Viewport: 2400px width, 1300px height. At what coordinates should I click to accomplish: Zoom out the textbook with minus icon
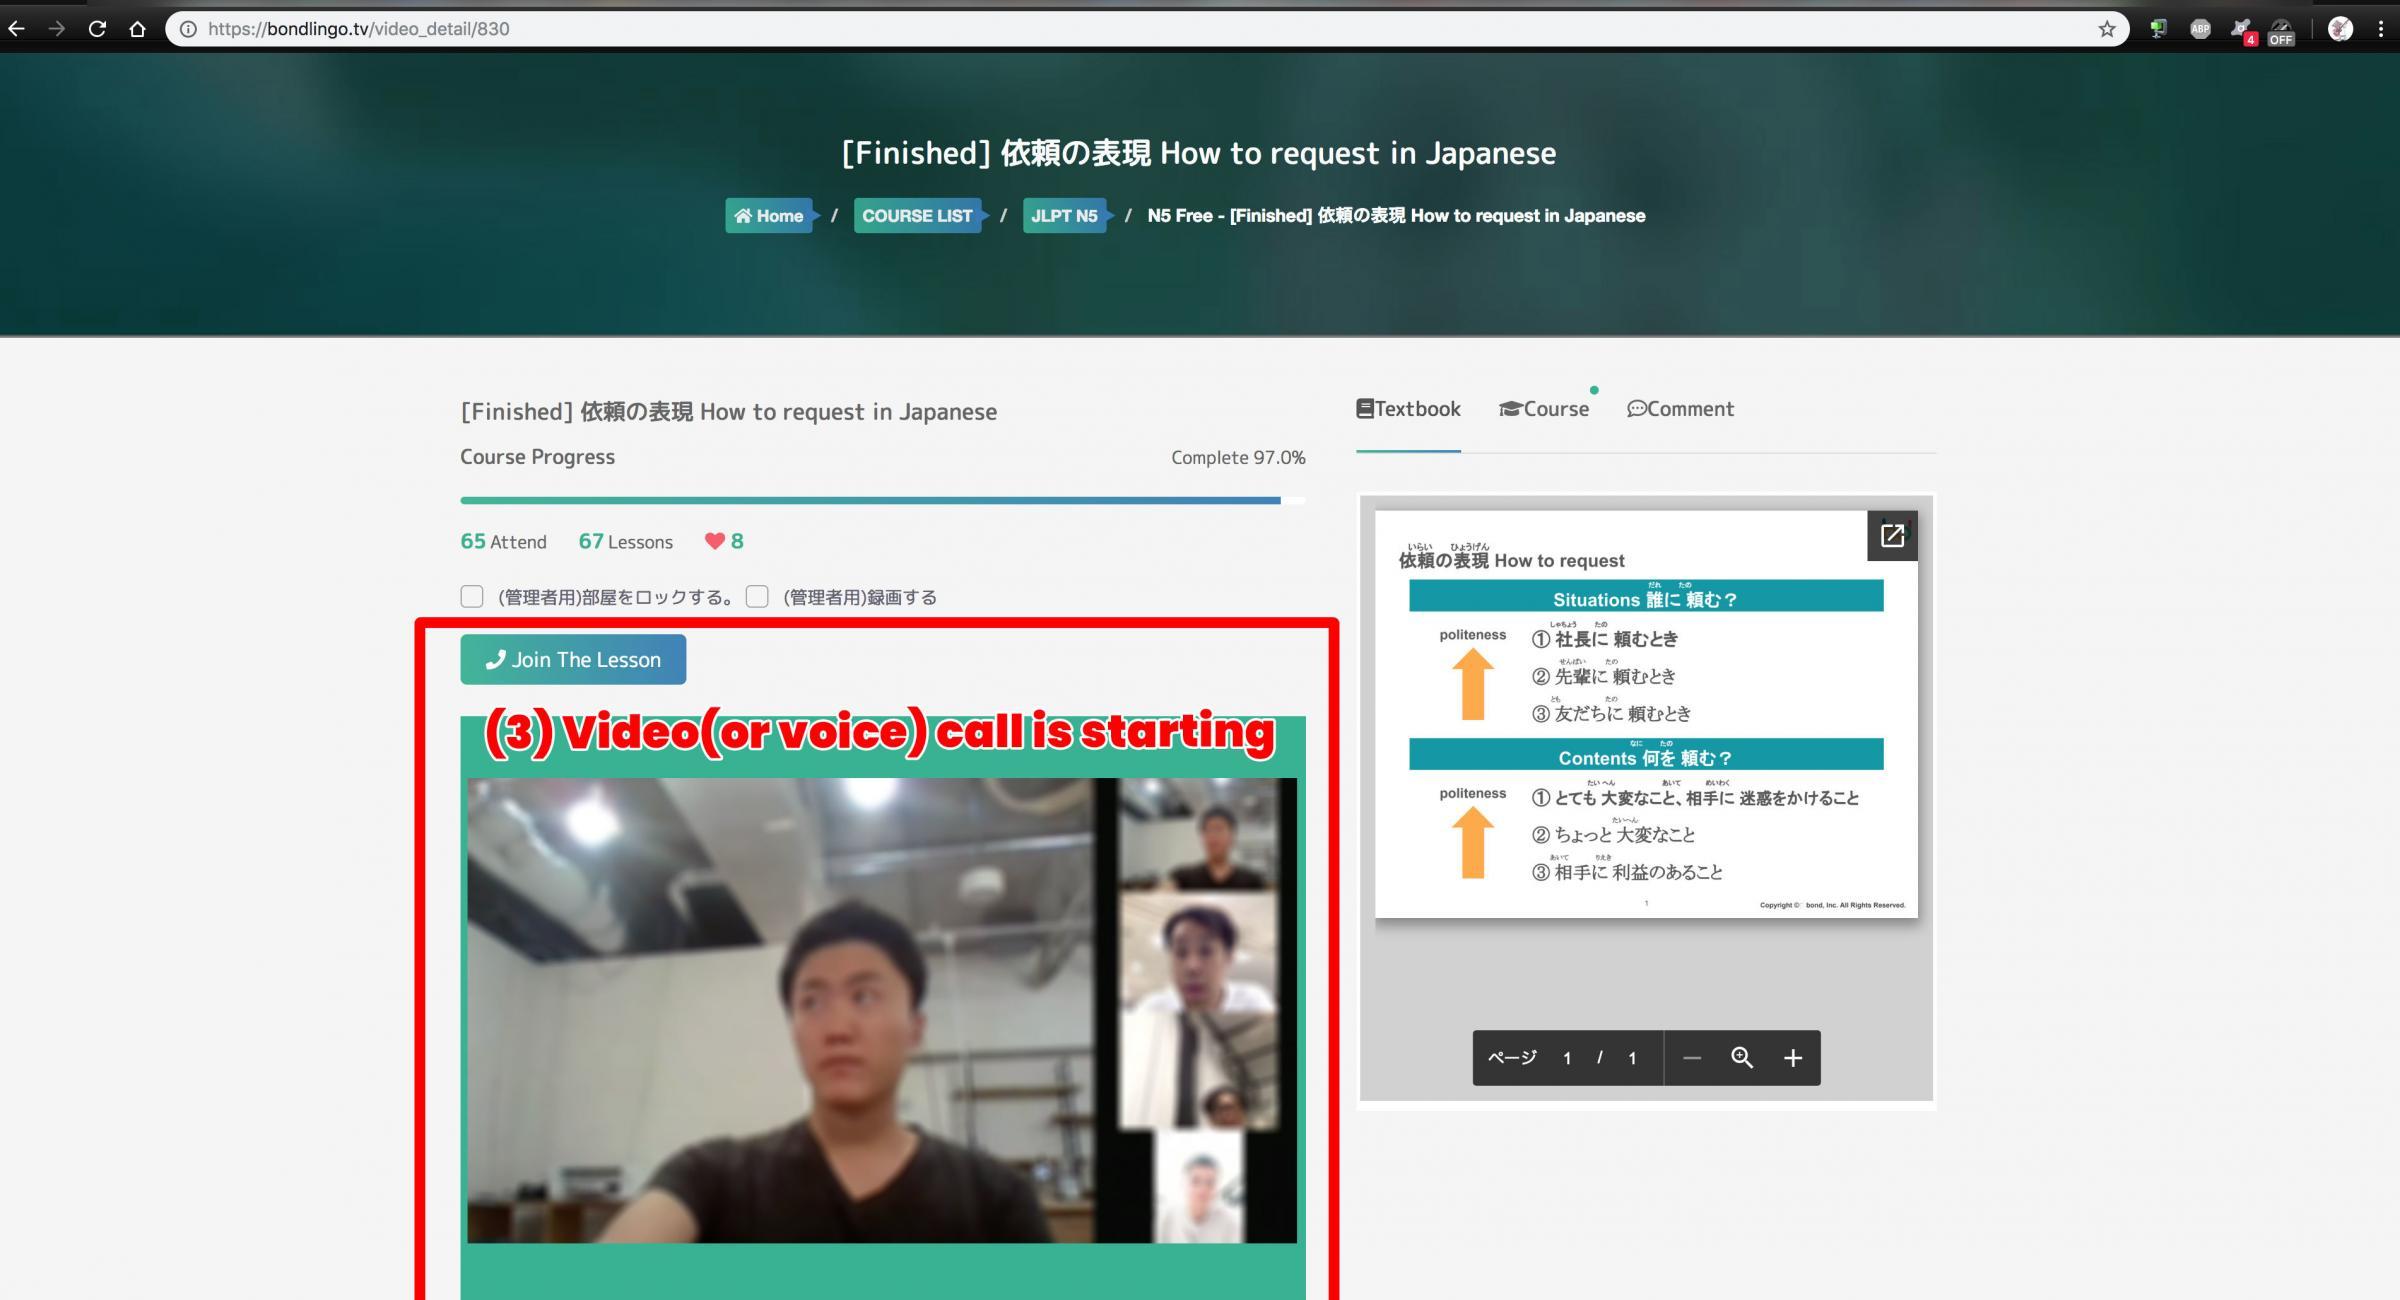click(1691, 1058)
